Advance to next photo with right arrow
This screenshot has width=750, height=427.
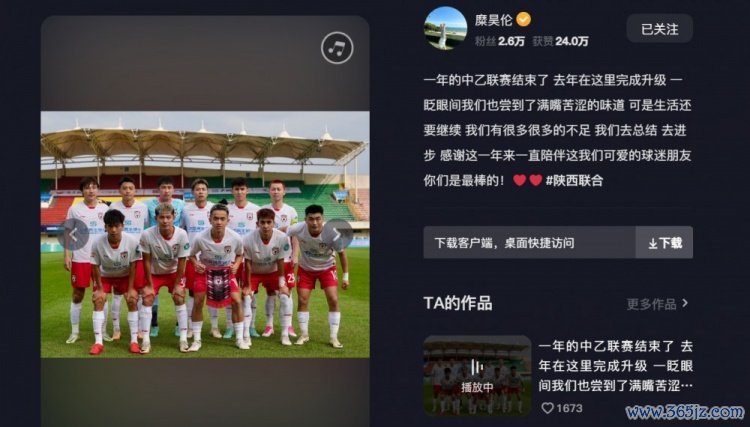(x=337, y=234)
